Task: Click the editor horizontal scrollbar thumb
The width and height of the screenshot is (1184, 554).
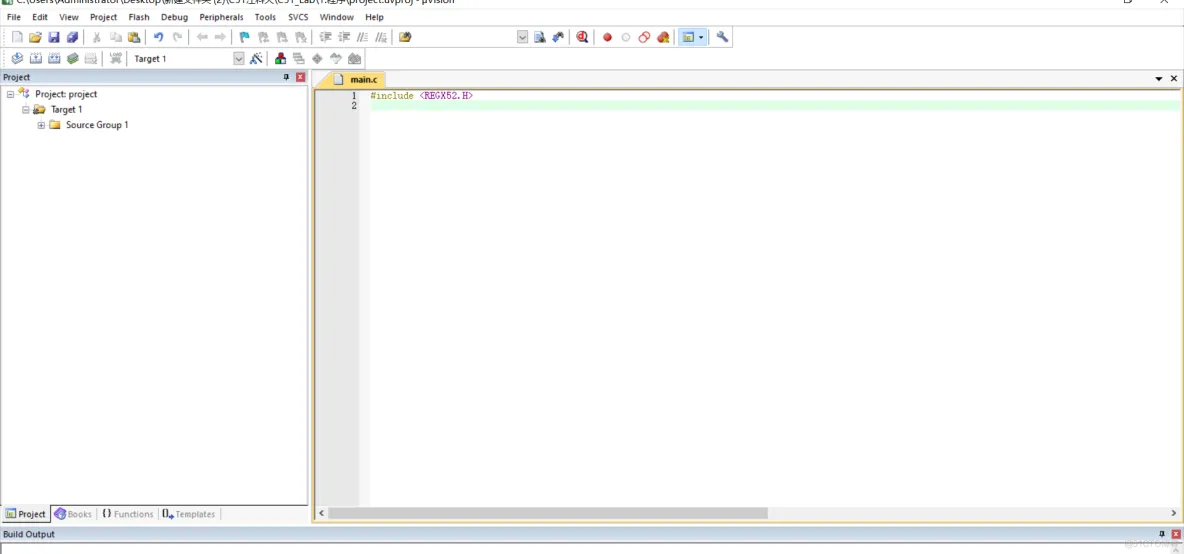Action: pos(548,513)
